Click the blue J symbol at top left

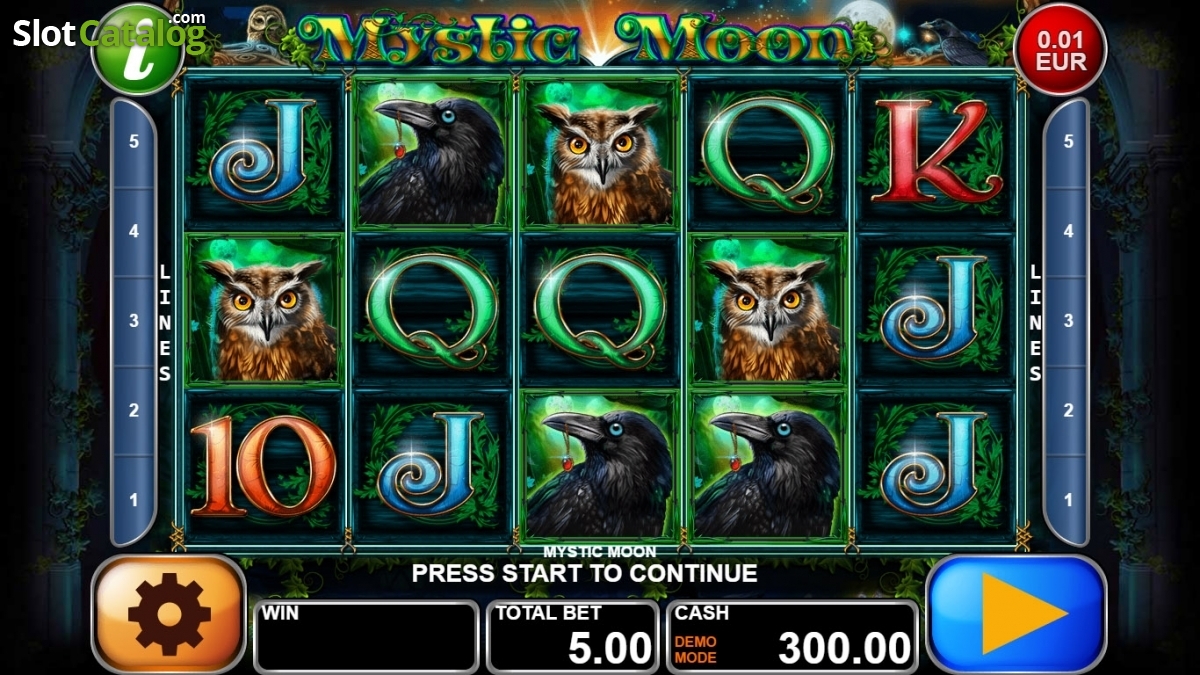coord(264,152)
